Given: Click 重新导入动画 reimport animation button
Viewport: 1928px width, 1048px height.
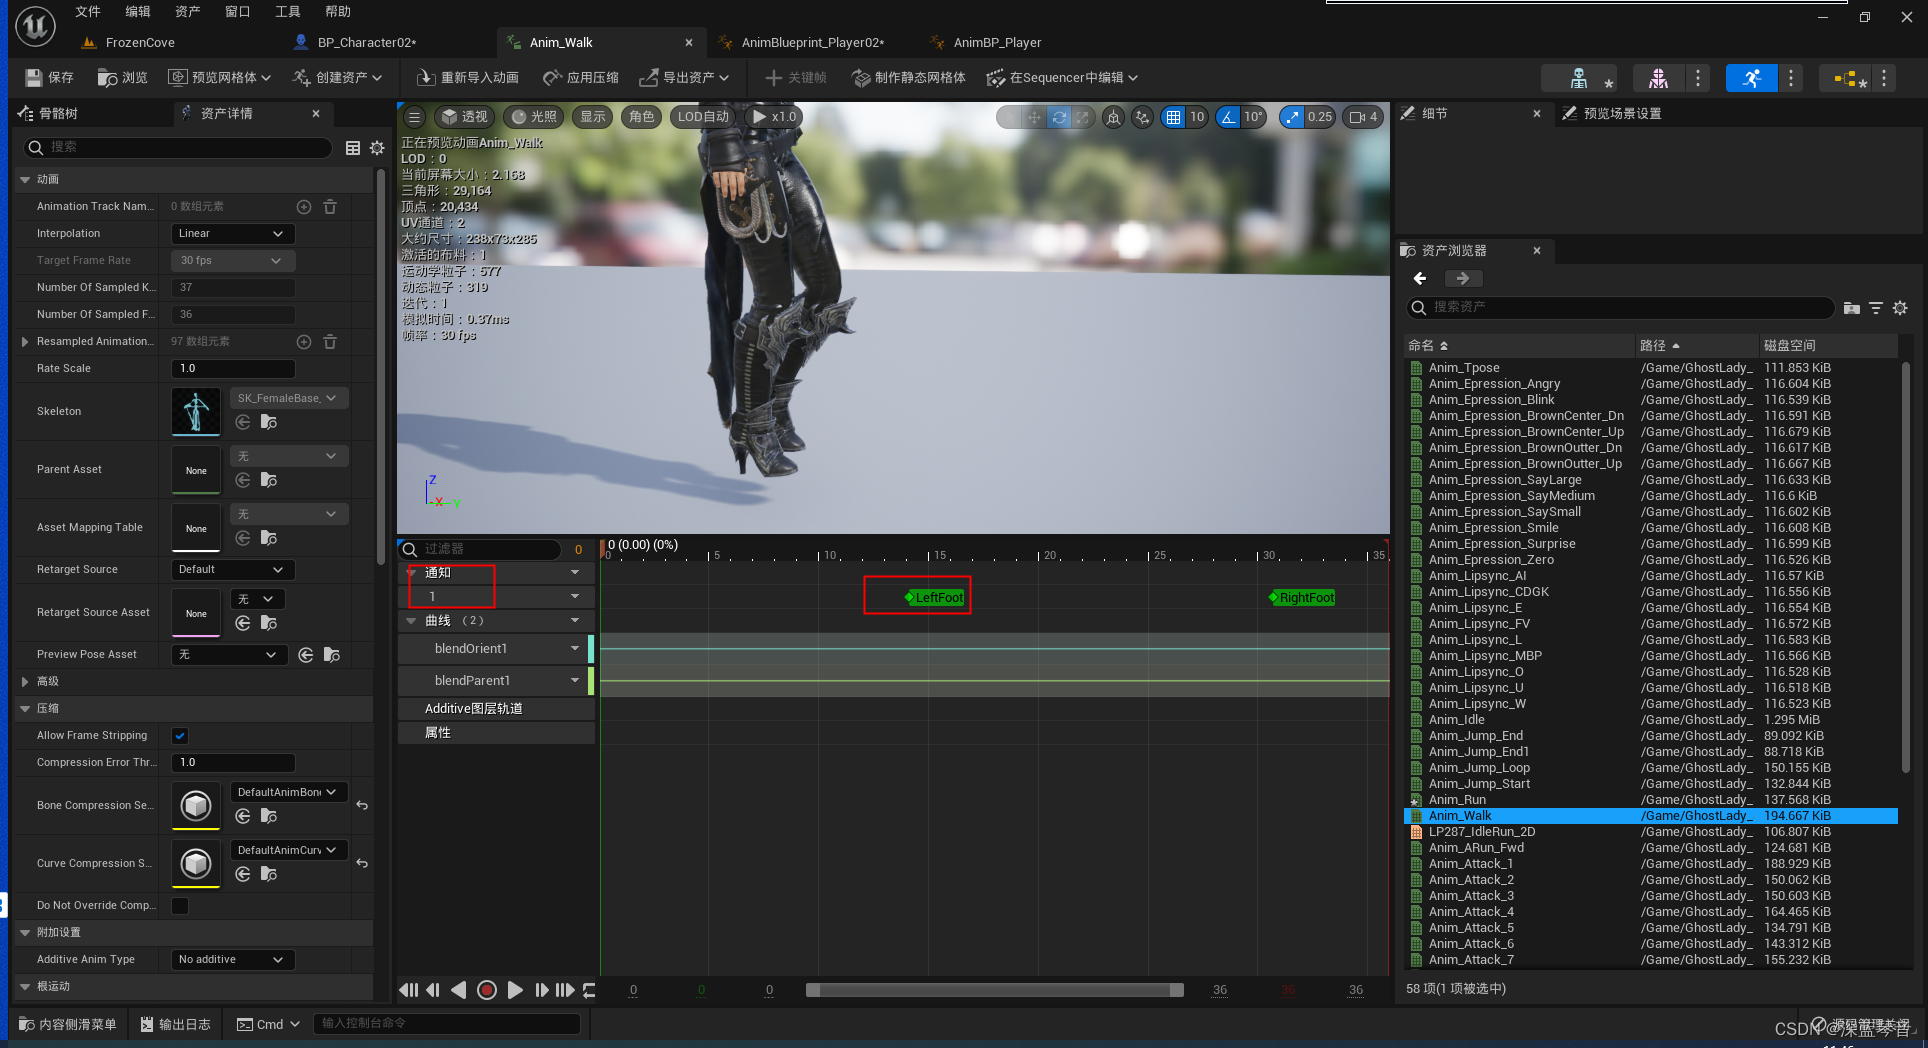Looking at the screenshot, I should click(467, 78).
